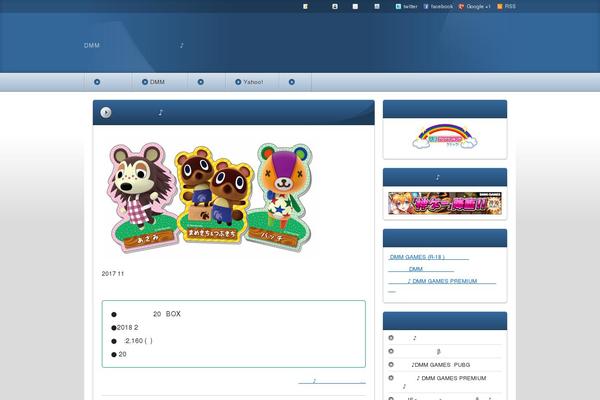Open the twitter share icon
This screenshot has width=600, height=400.
pyautogui.click(x=398, y=7)
